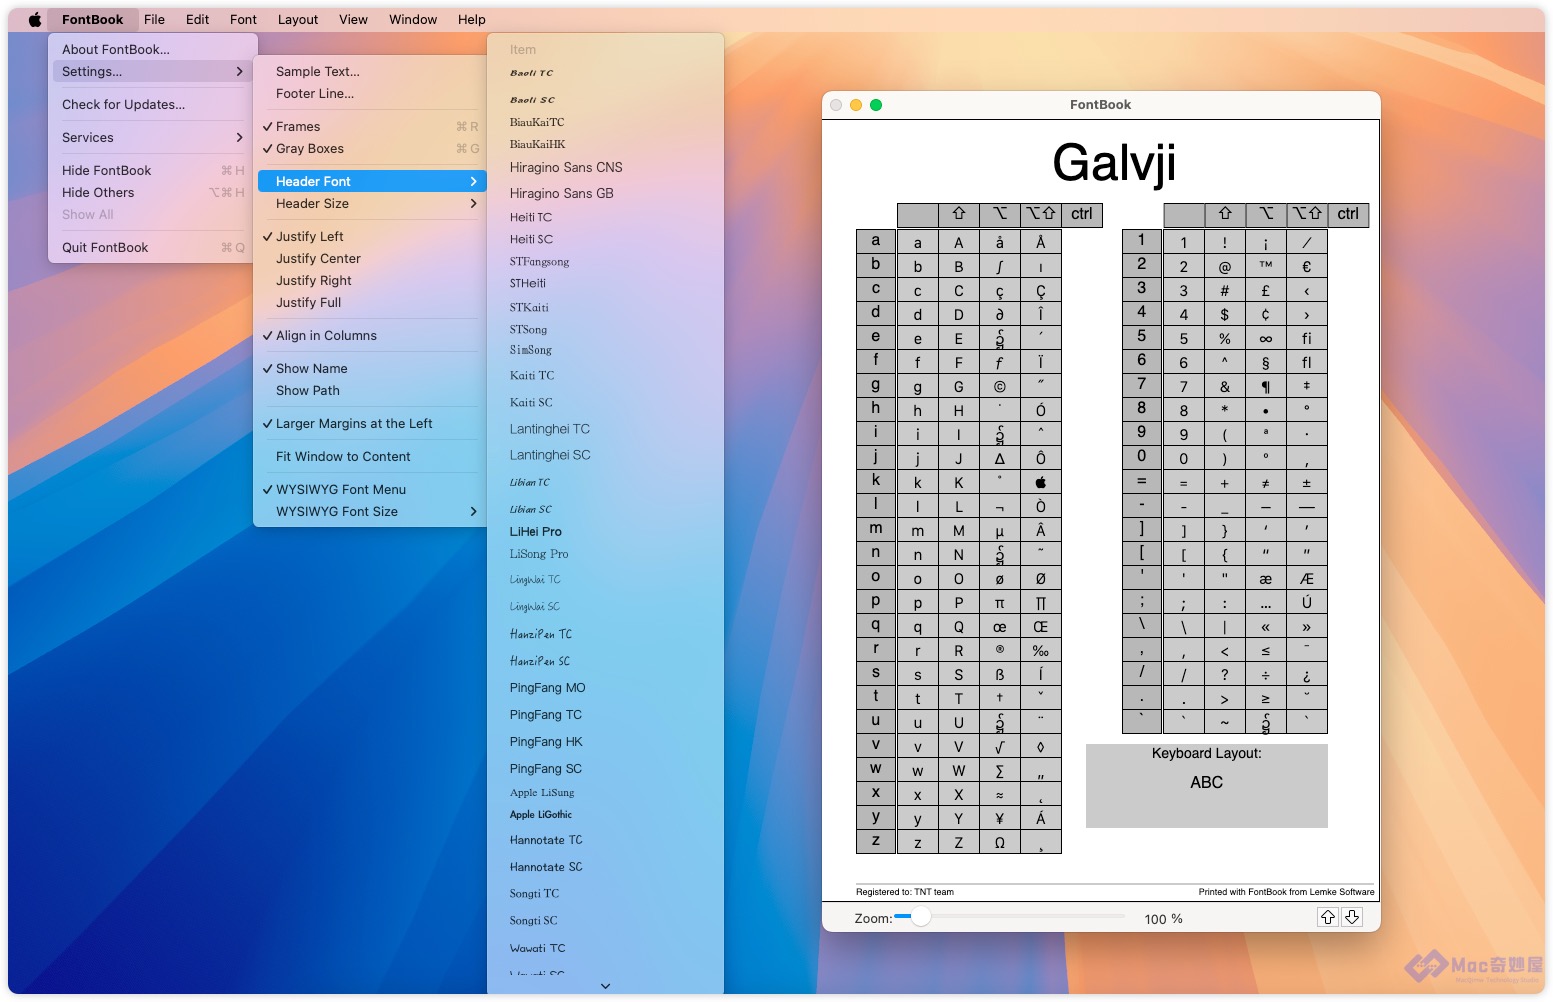Toggle the Frames option
The image size is (1553, 1002).
point(370,126)
